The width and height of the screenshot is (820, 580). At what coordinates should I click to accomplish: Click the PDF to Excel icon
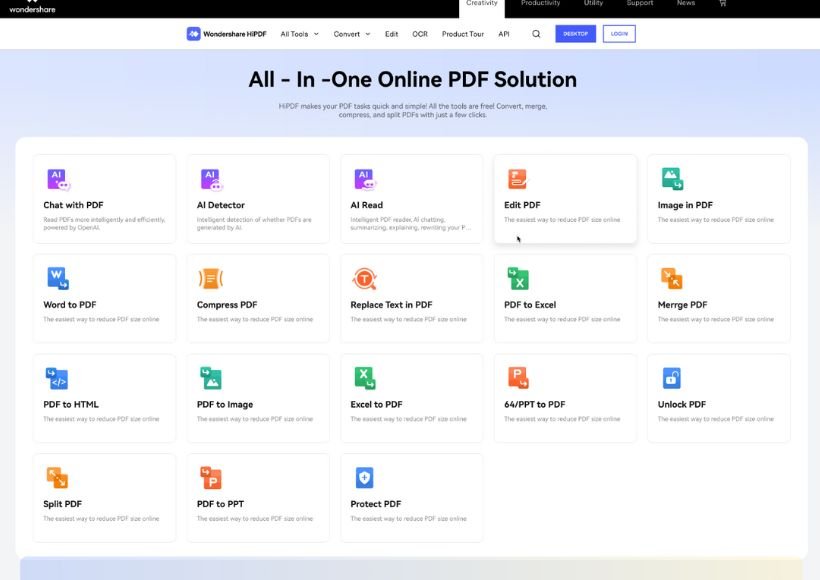pyautogui.click(x=518, y=278)
